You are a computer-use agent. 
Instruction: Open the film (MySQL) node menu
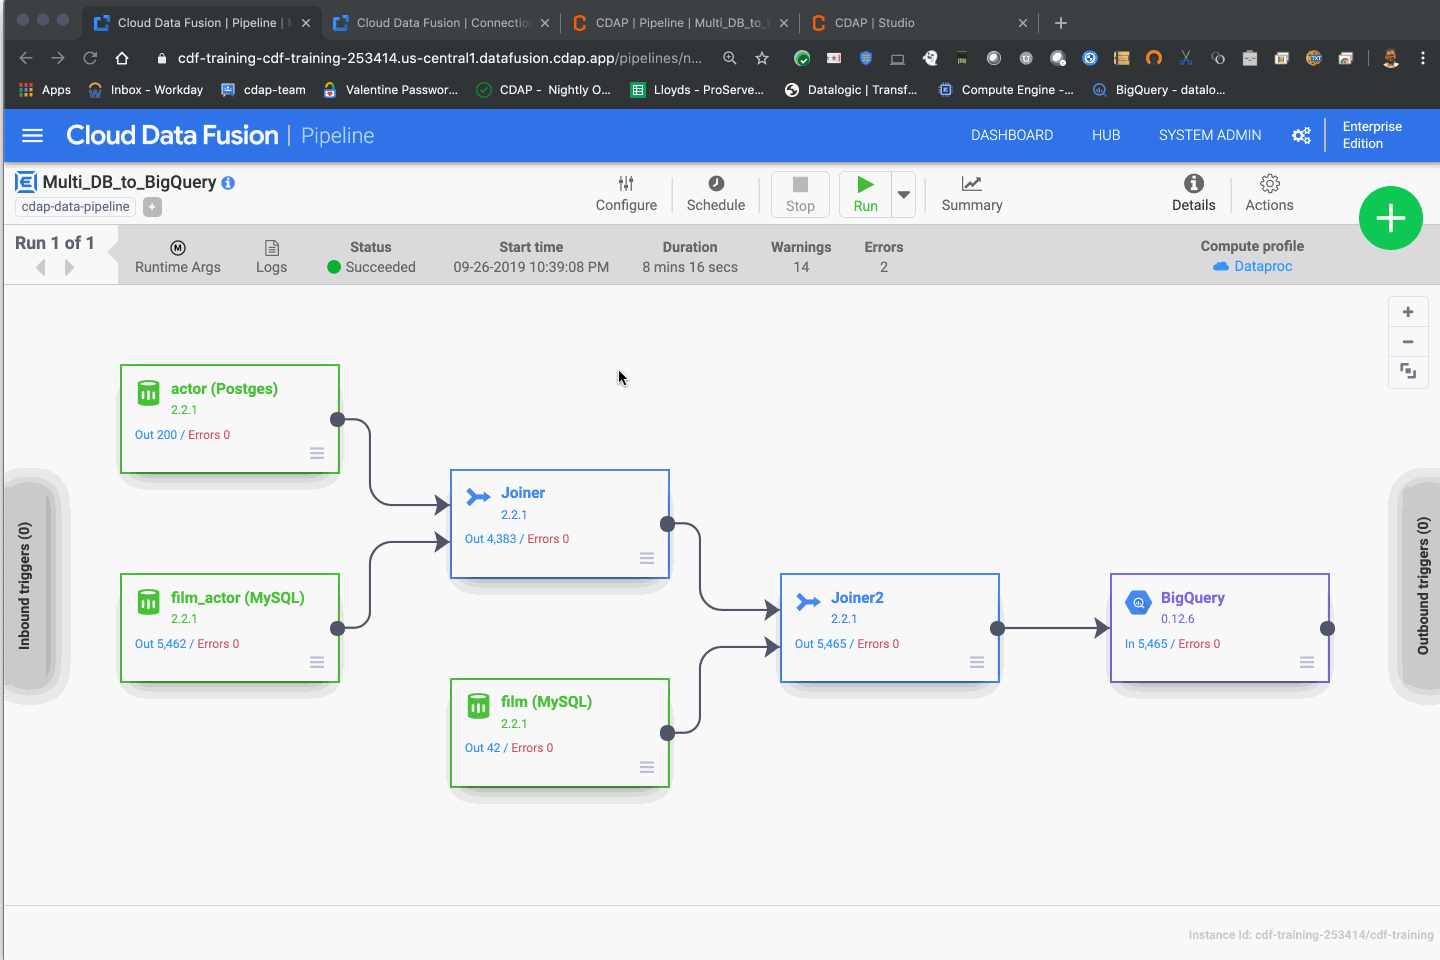tap(647, 767)
